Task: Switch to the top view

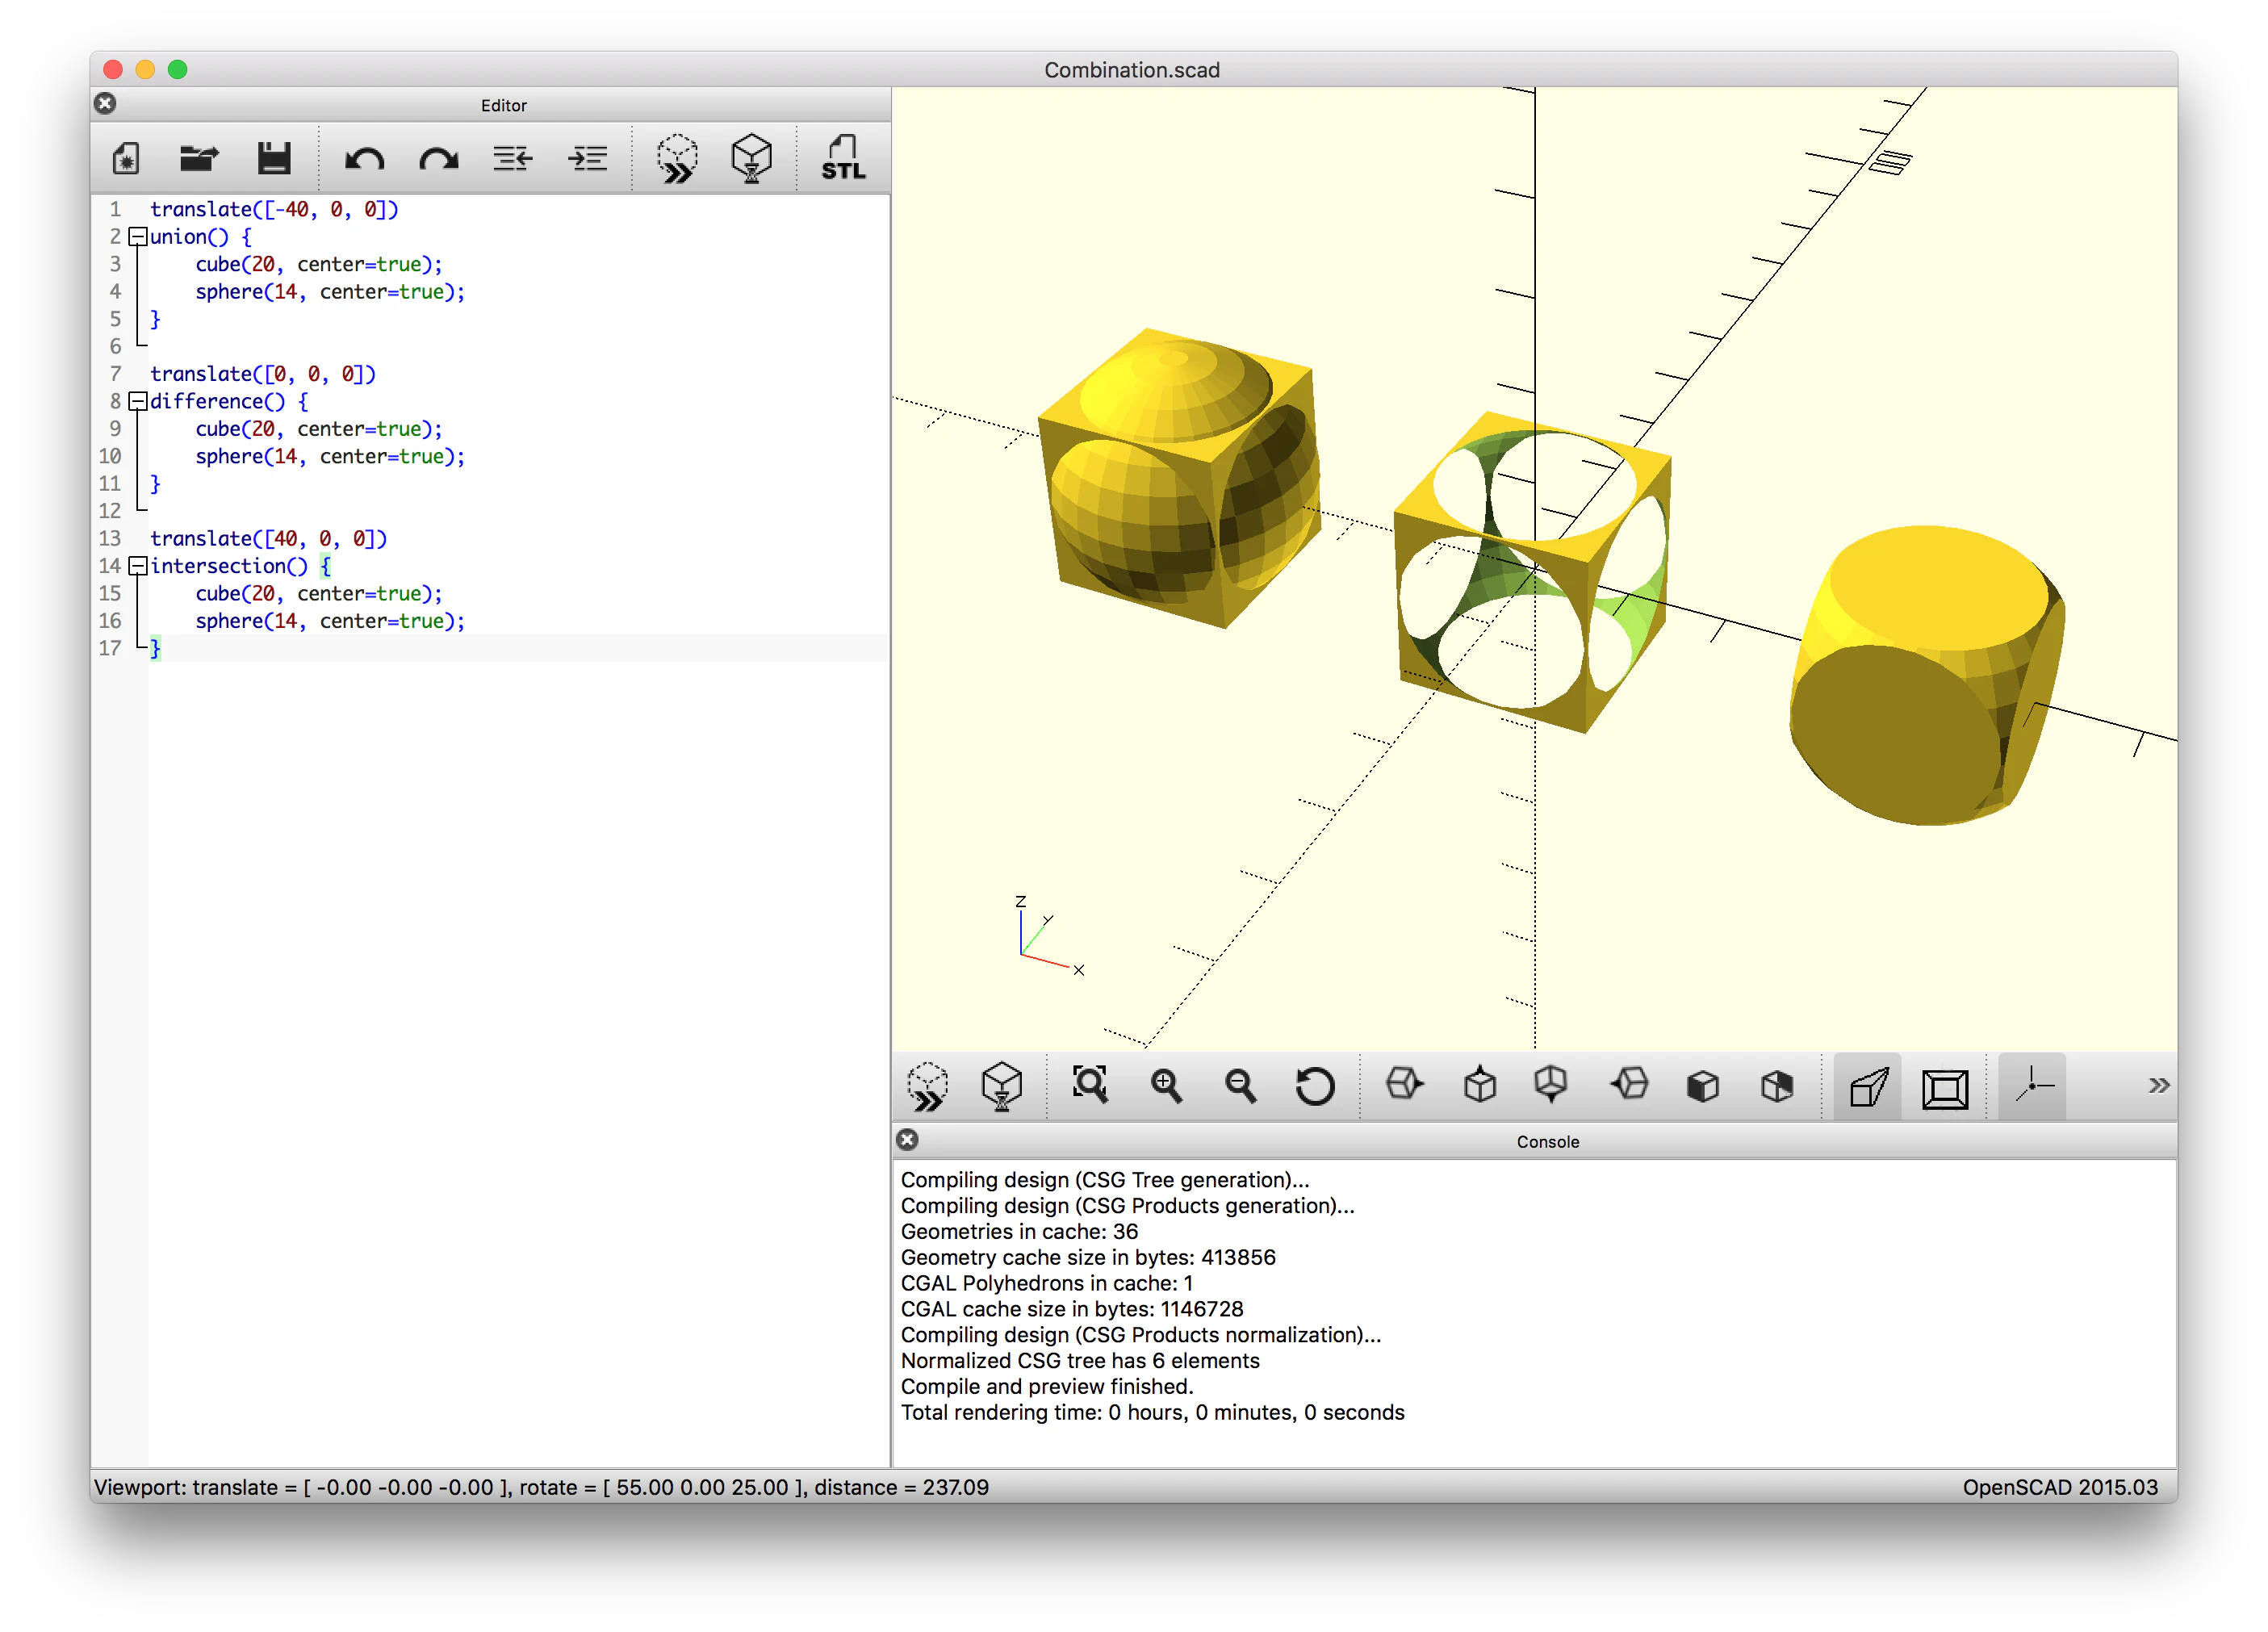Action: tap(1480, 1084)
